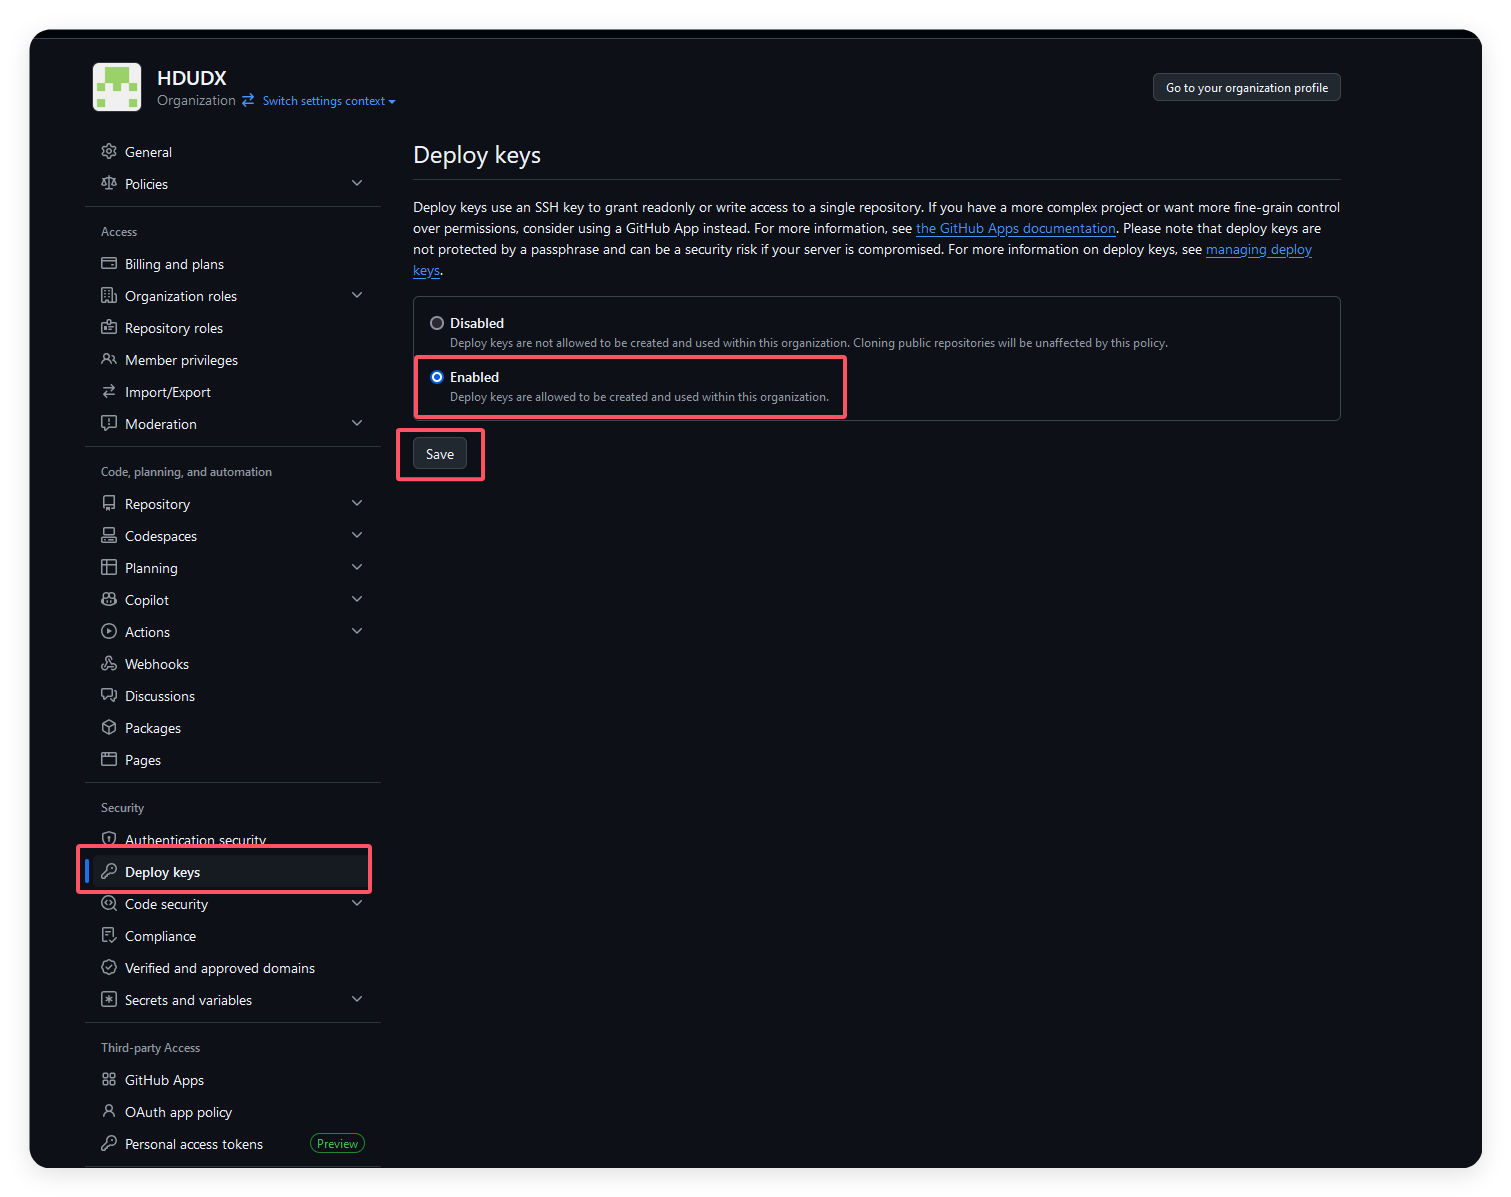Click the Packages box icon
The image size is (1511, 1197).
click(x=109, y=728)
